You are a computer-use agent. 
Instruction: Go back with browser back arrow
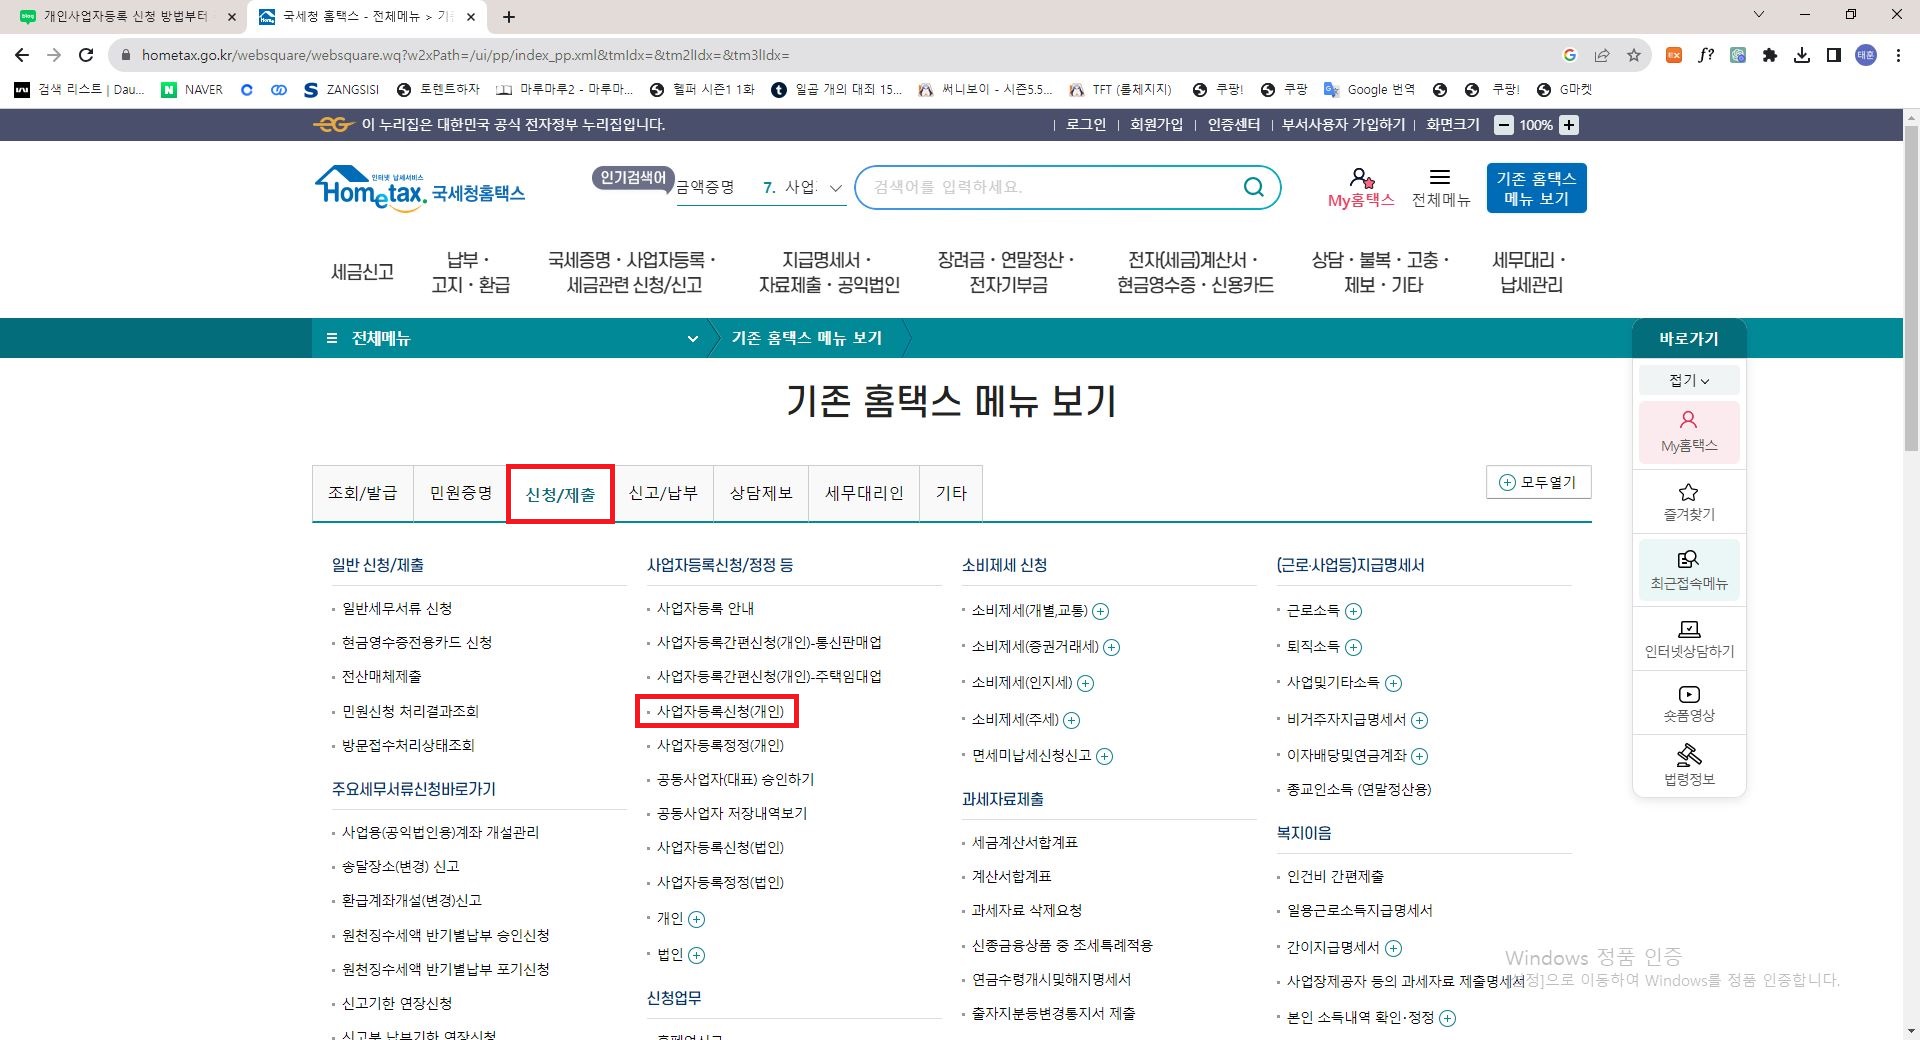pyautogui.click(x=22, y=55)
